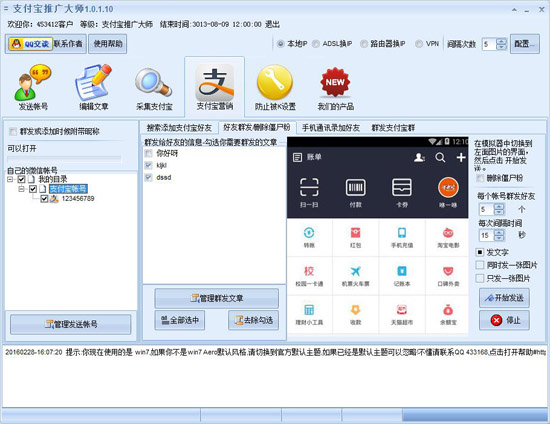This screenshot has height=424, width=550.
Task: Tap the orange 咻一咻 icon in phone preview
Action: pyautogui.click(x=448, y=187)
